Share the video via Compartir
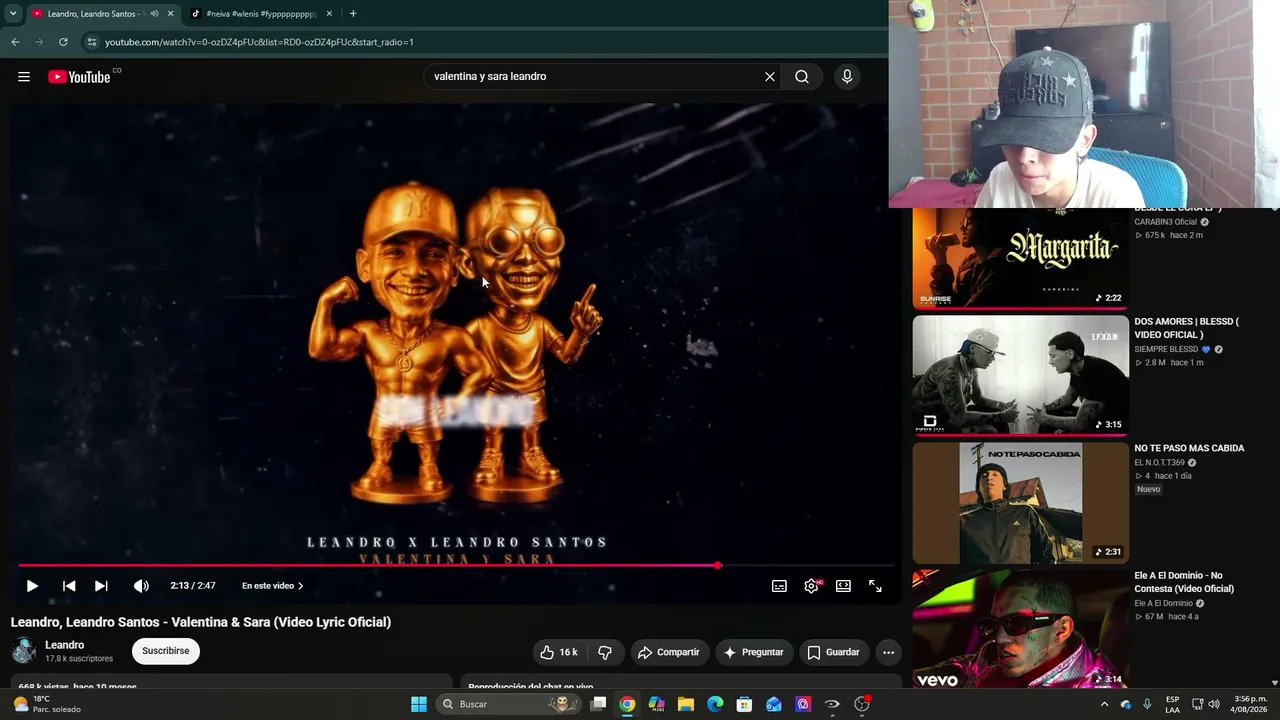Screen dimensions: 1280x720 pyautogui.click(x=669, y=652)
